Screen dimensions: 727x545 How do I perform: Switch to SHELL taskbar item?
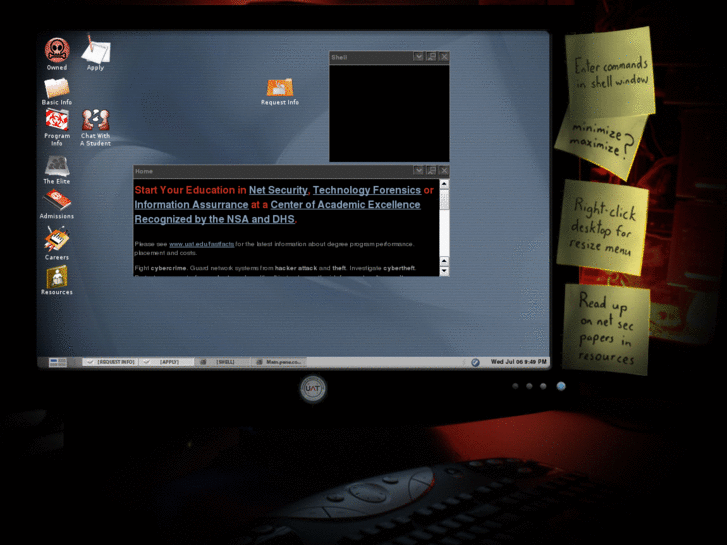pos(223,362)
